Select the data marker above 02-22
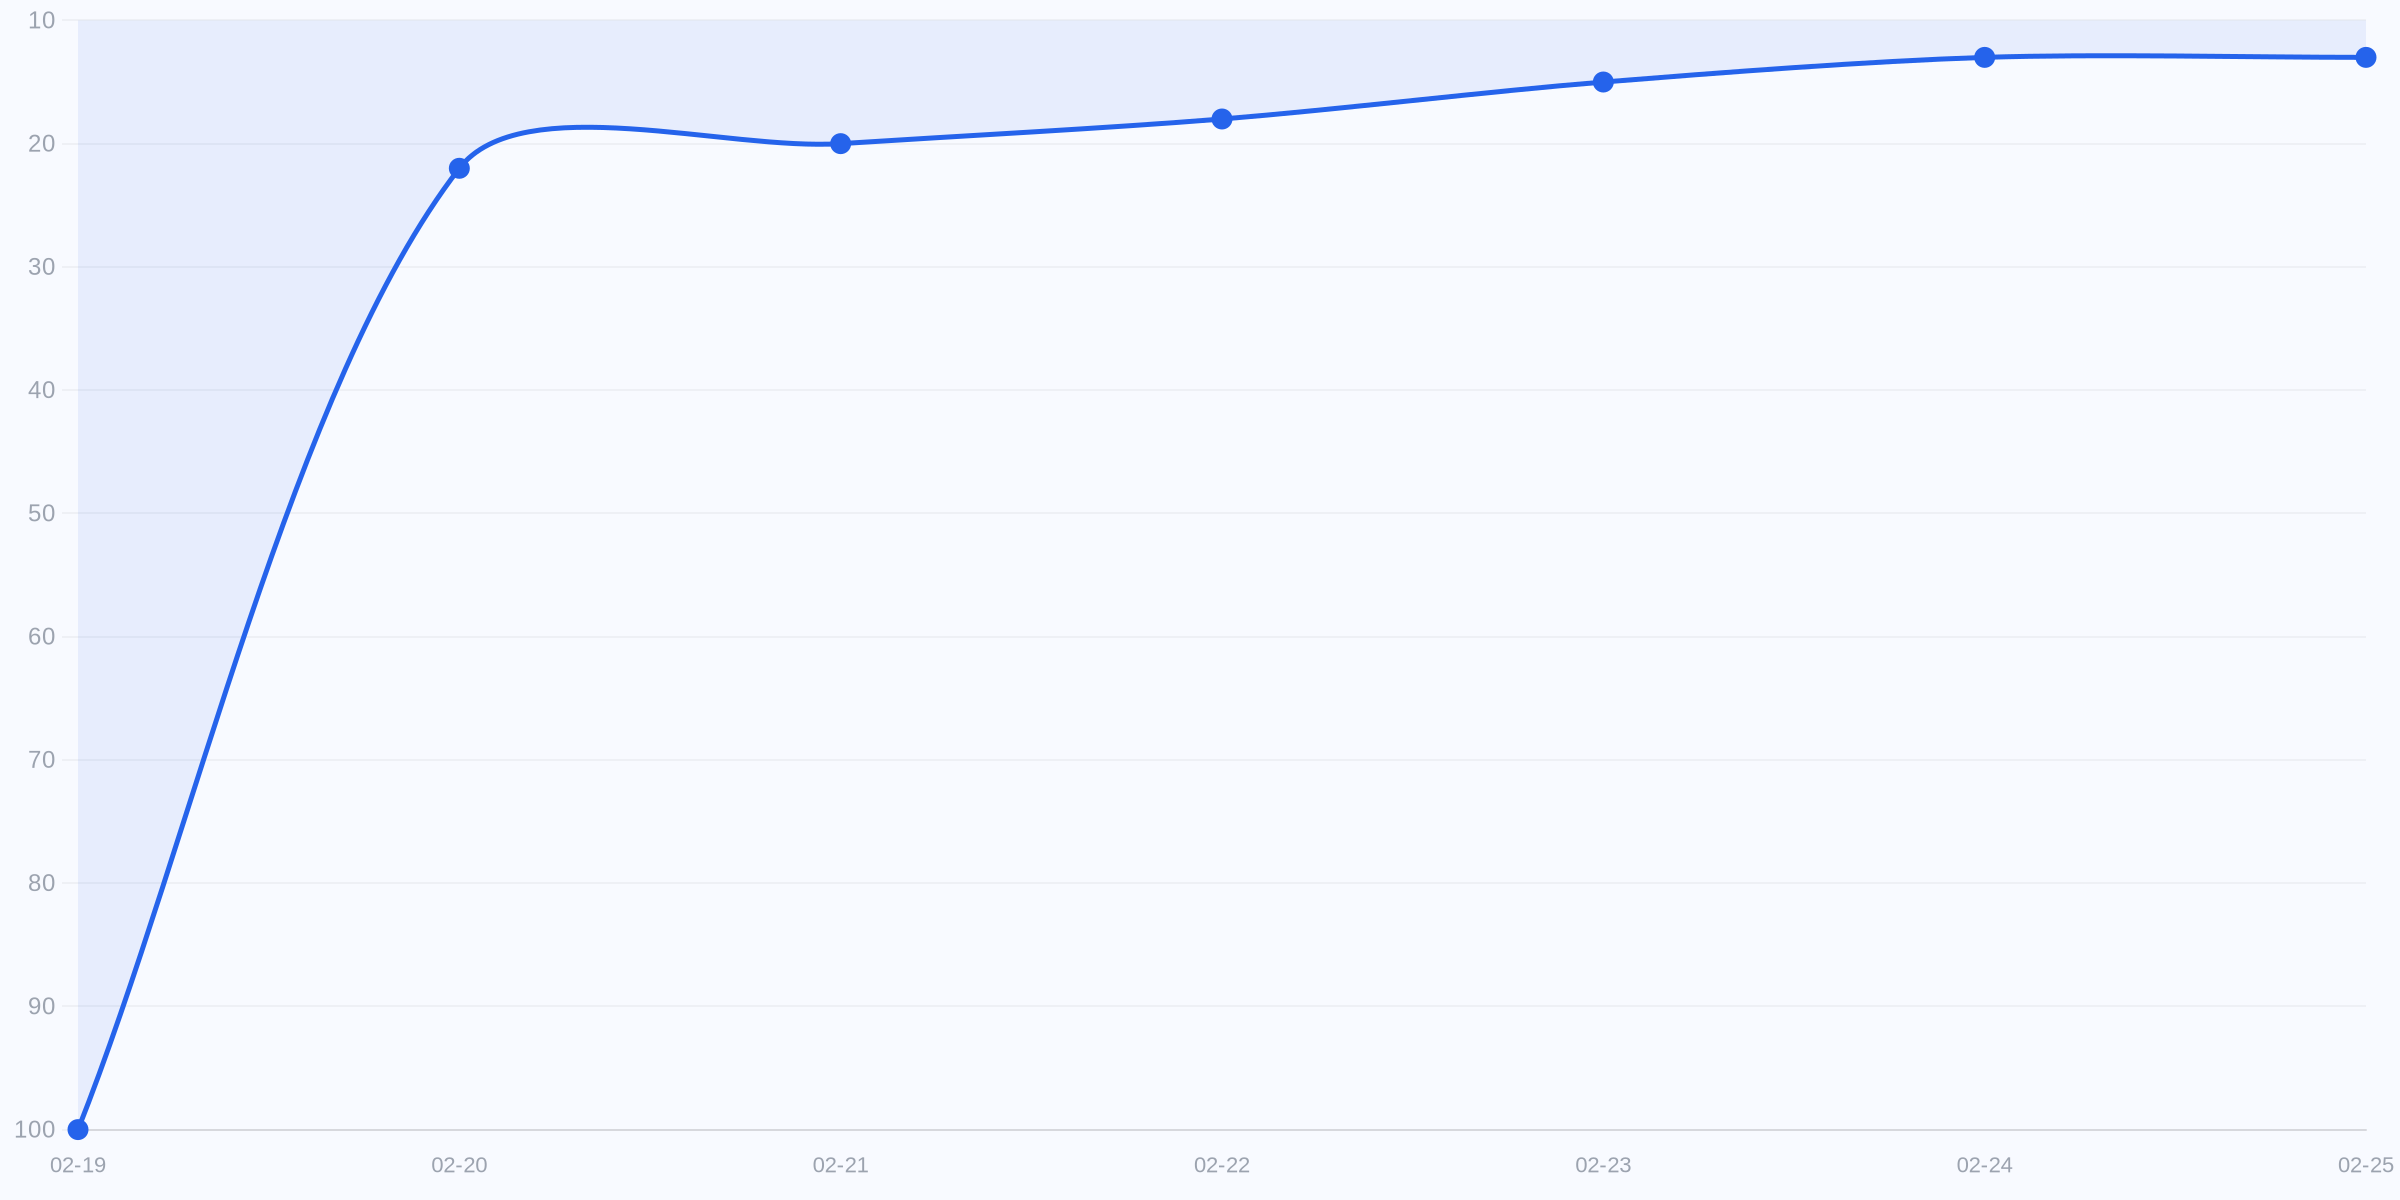Viewport: 2400px width, 1200px height. (1222, 119)
